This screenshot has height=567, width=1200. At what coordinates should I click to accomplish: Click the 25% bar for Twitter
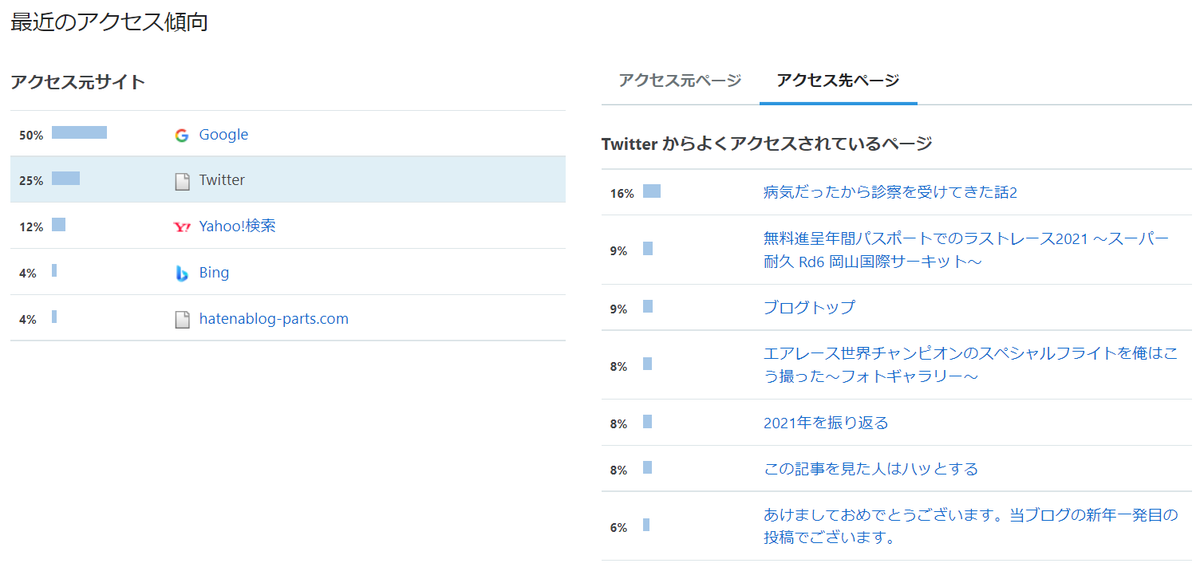click(66, 178)
